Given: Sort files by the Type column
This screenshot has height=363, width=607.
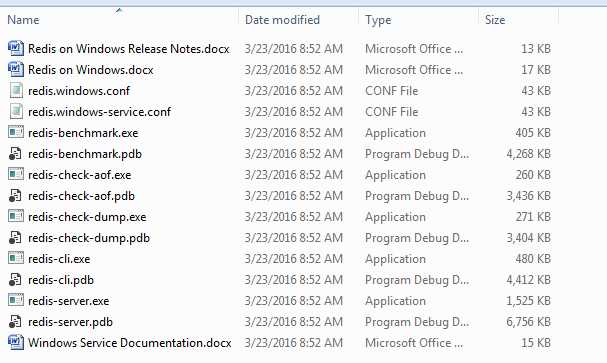Looking at the screenshot, I should pos(378,20).
